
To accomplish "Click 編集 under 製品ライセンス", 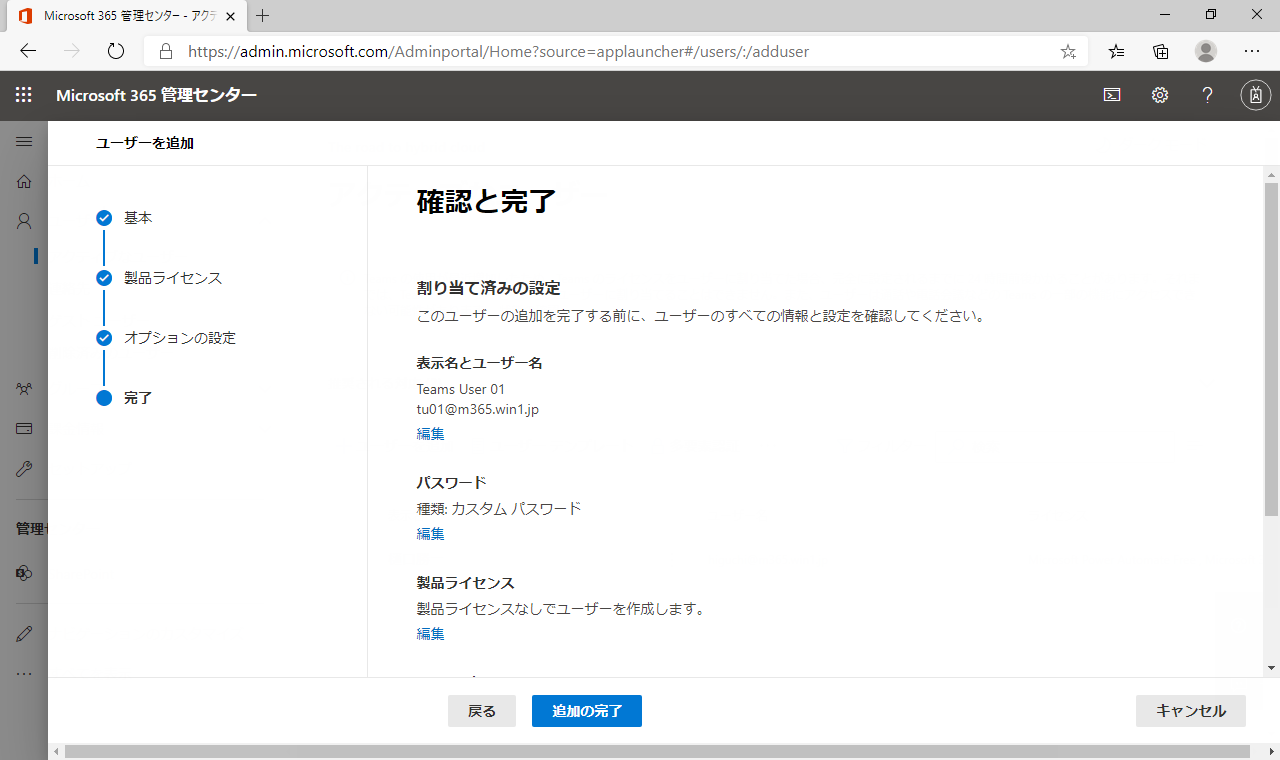I will (x=431, y=634).
